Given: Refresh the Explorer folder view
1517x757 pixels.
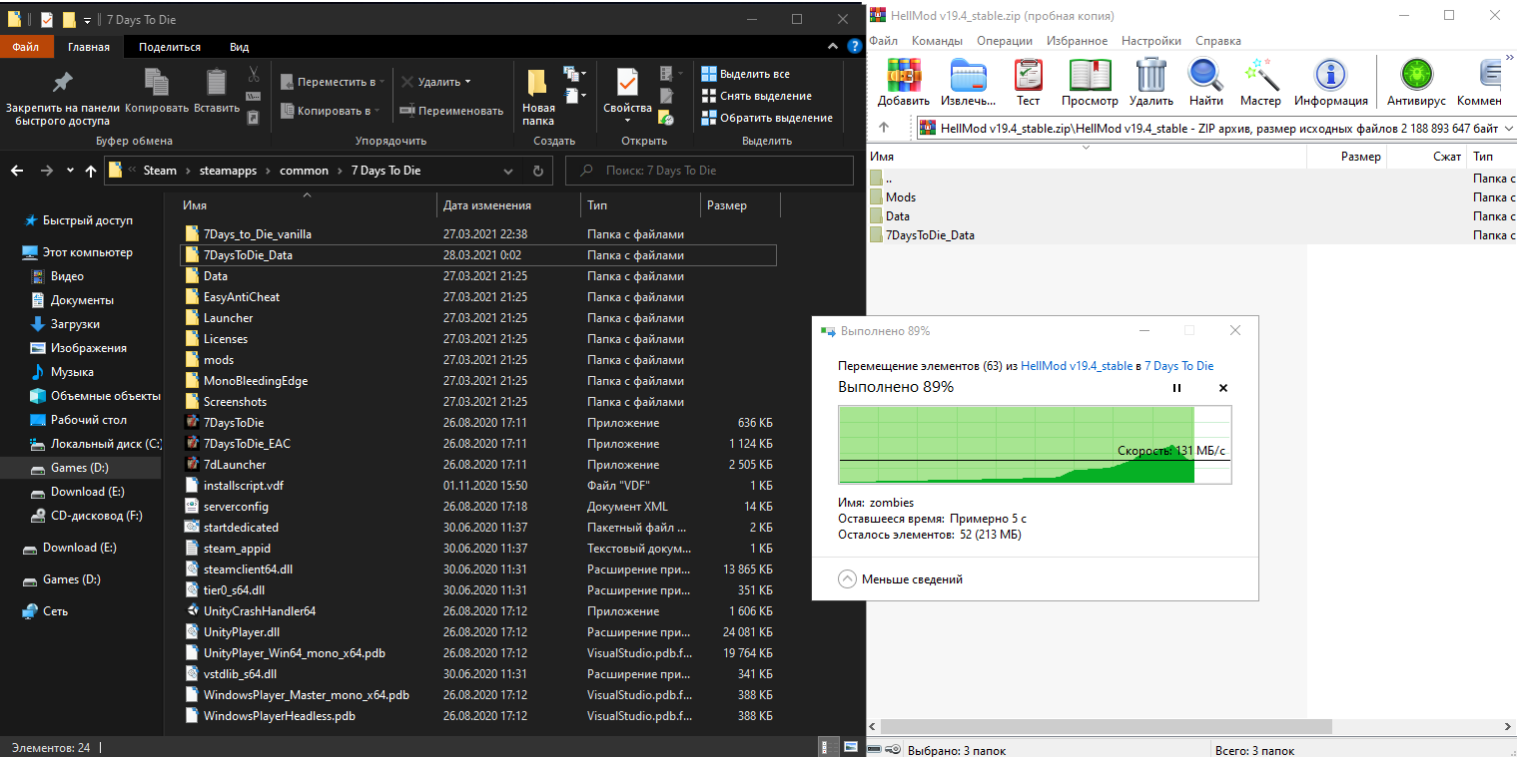Looking at the screenshot, I should click(x=538, y=171).
